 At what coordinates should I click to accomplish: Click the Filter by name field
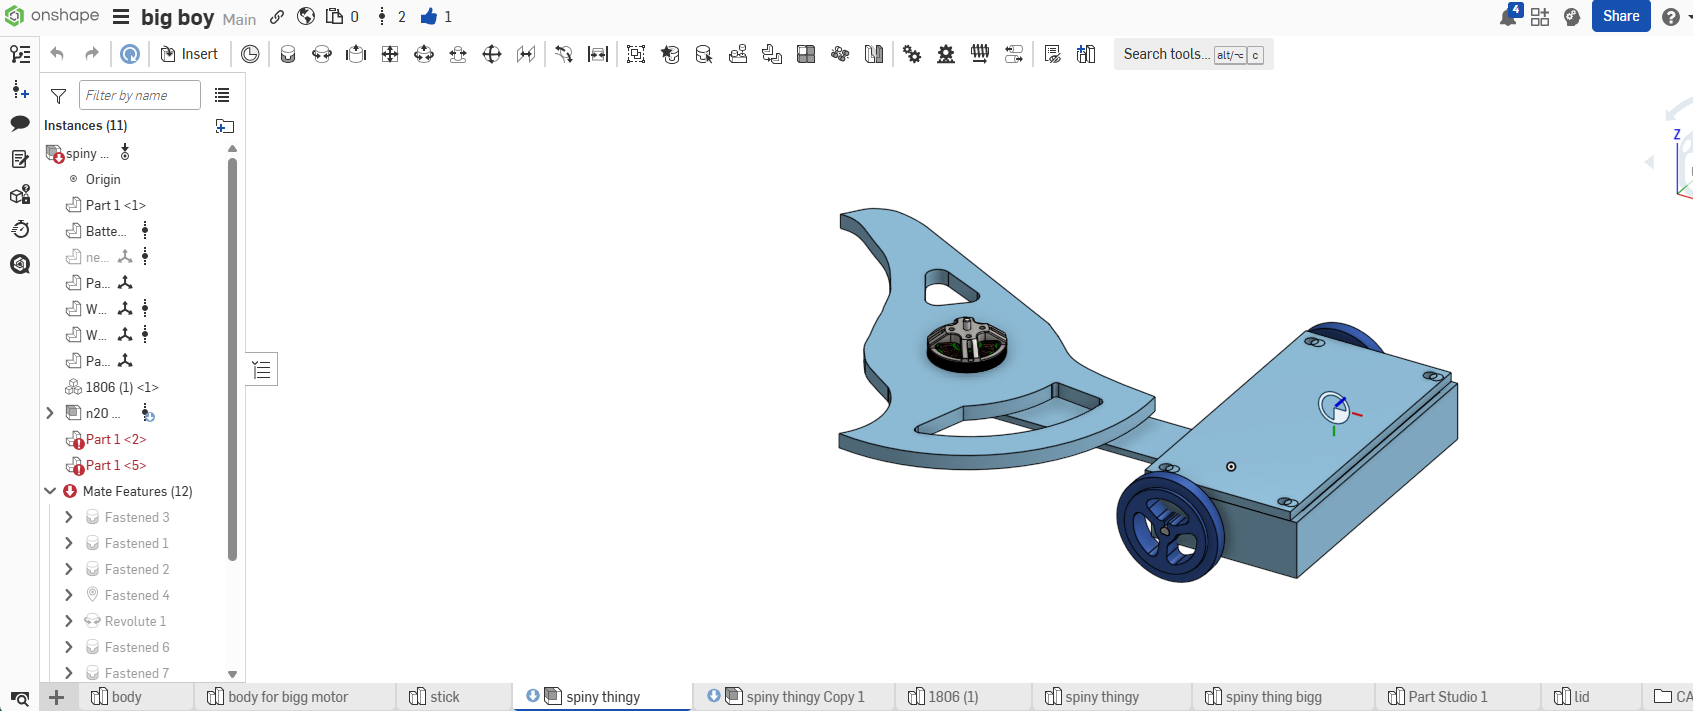coord(139,95)
